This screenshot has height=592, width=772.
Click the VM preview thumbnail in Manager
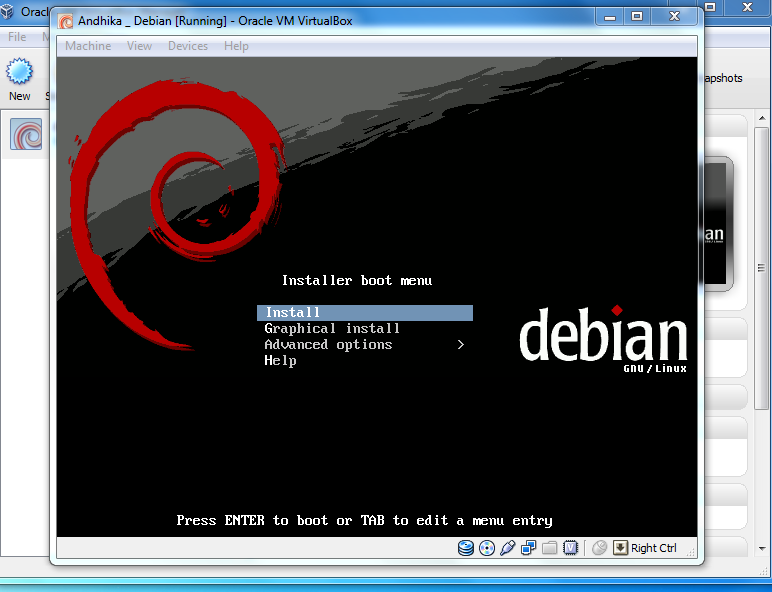click(718, 224)
